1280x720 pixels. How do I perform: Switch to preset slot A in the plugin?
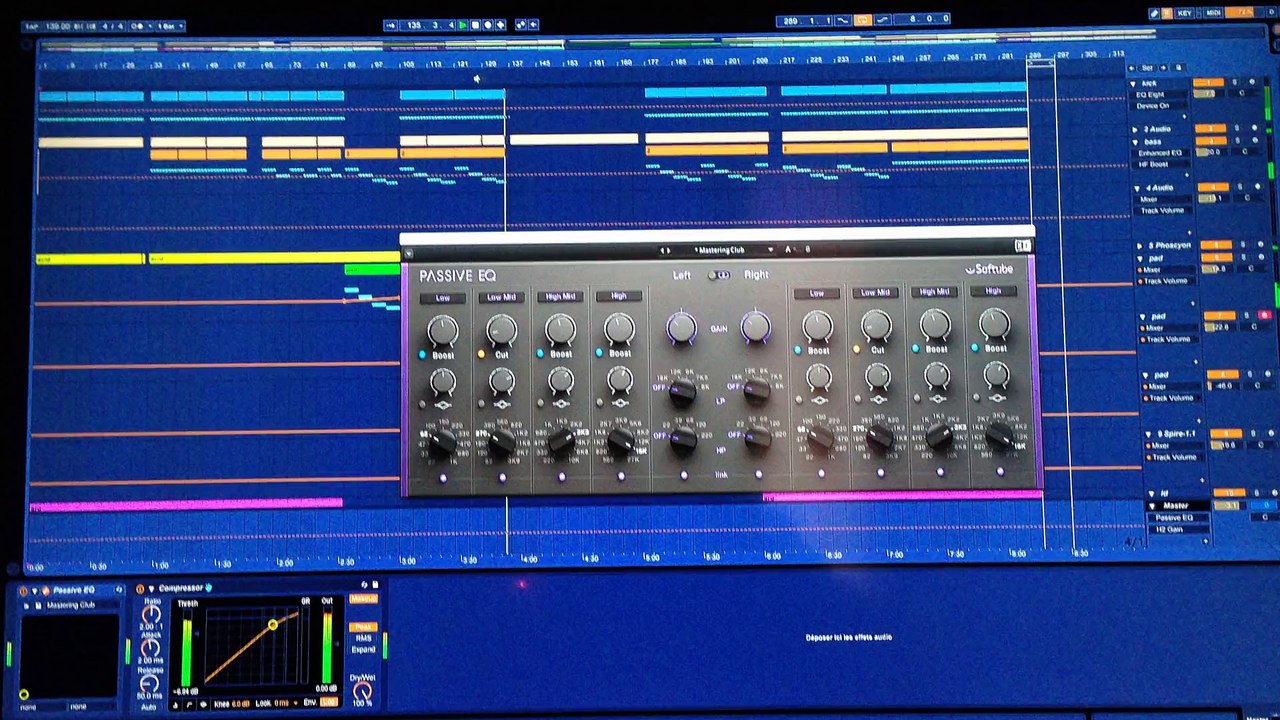[x=789, y=250]
